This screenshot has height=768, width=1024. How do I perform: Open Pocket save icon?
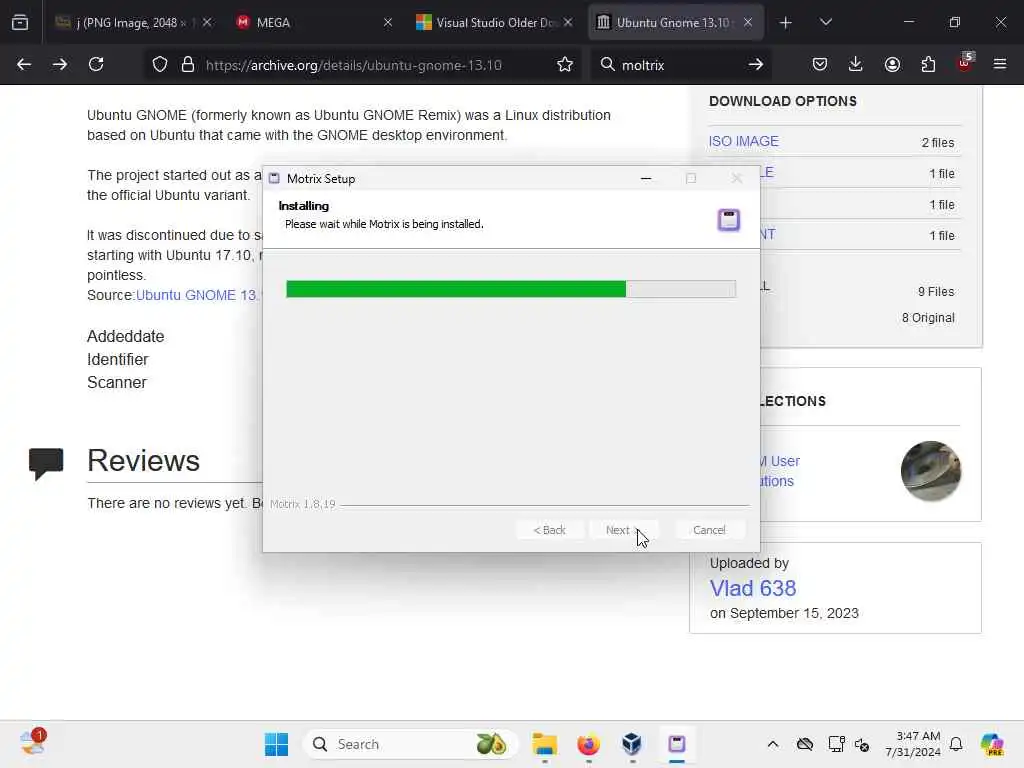point(820,64)
